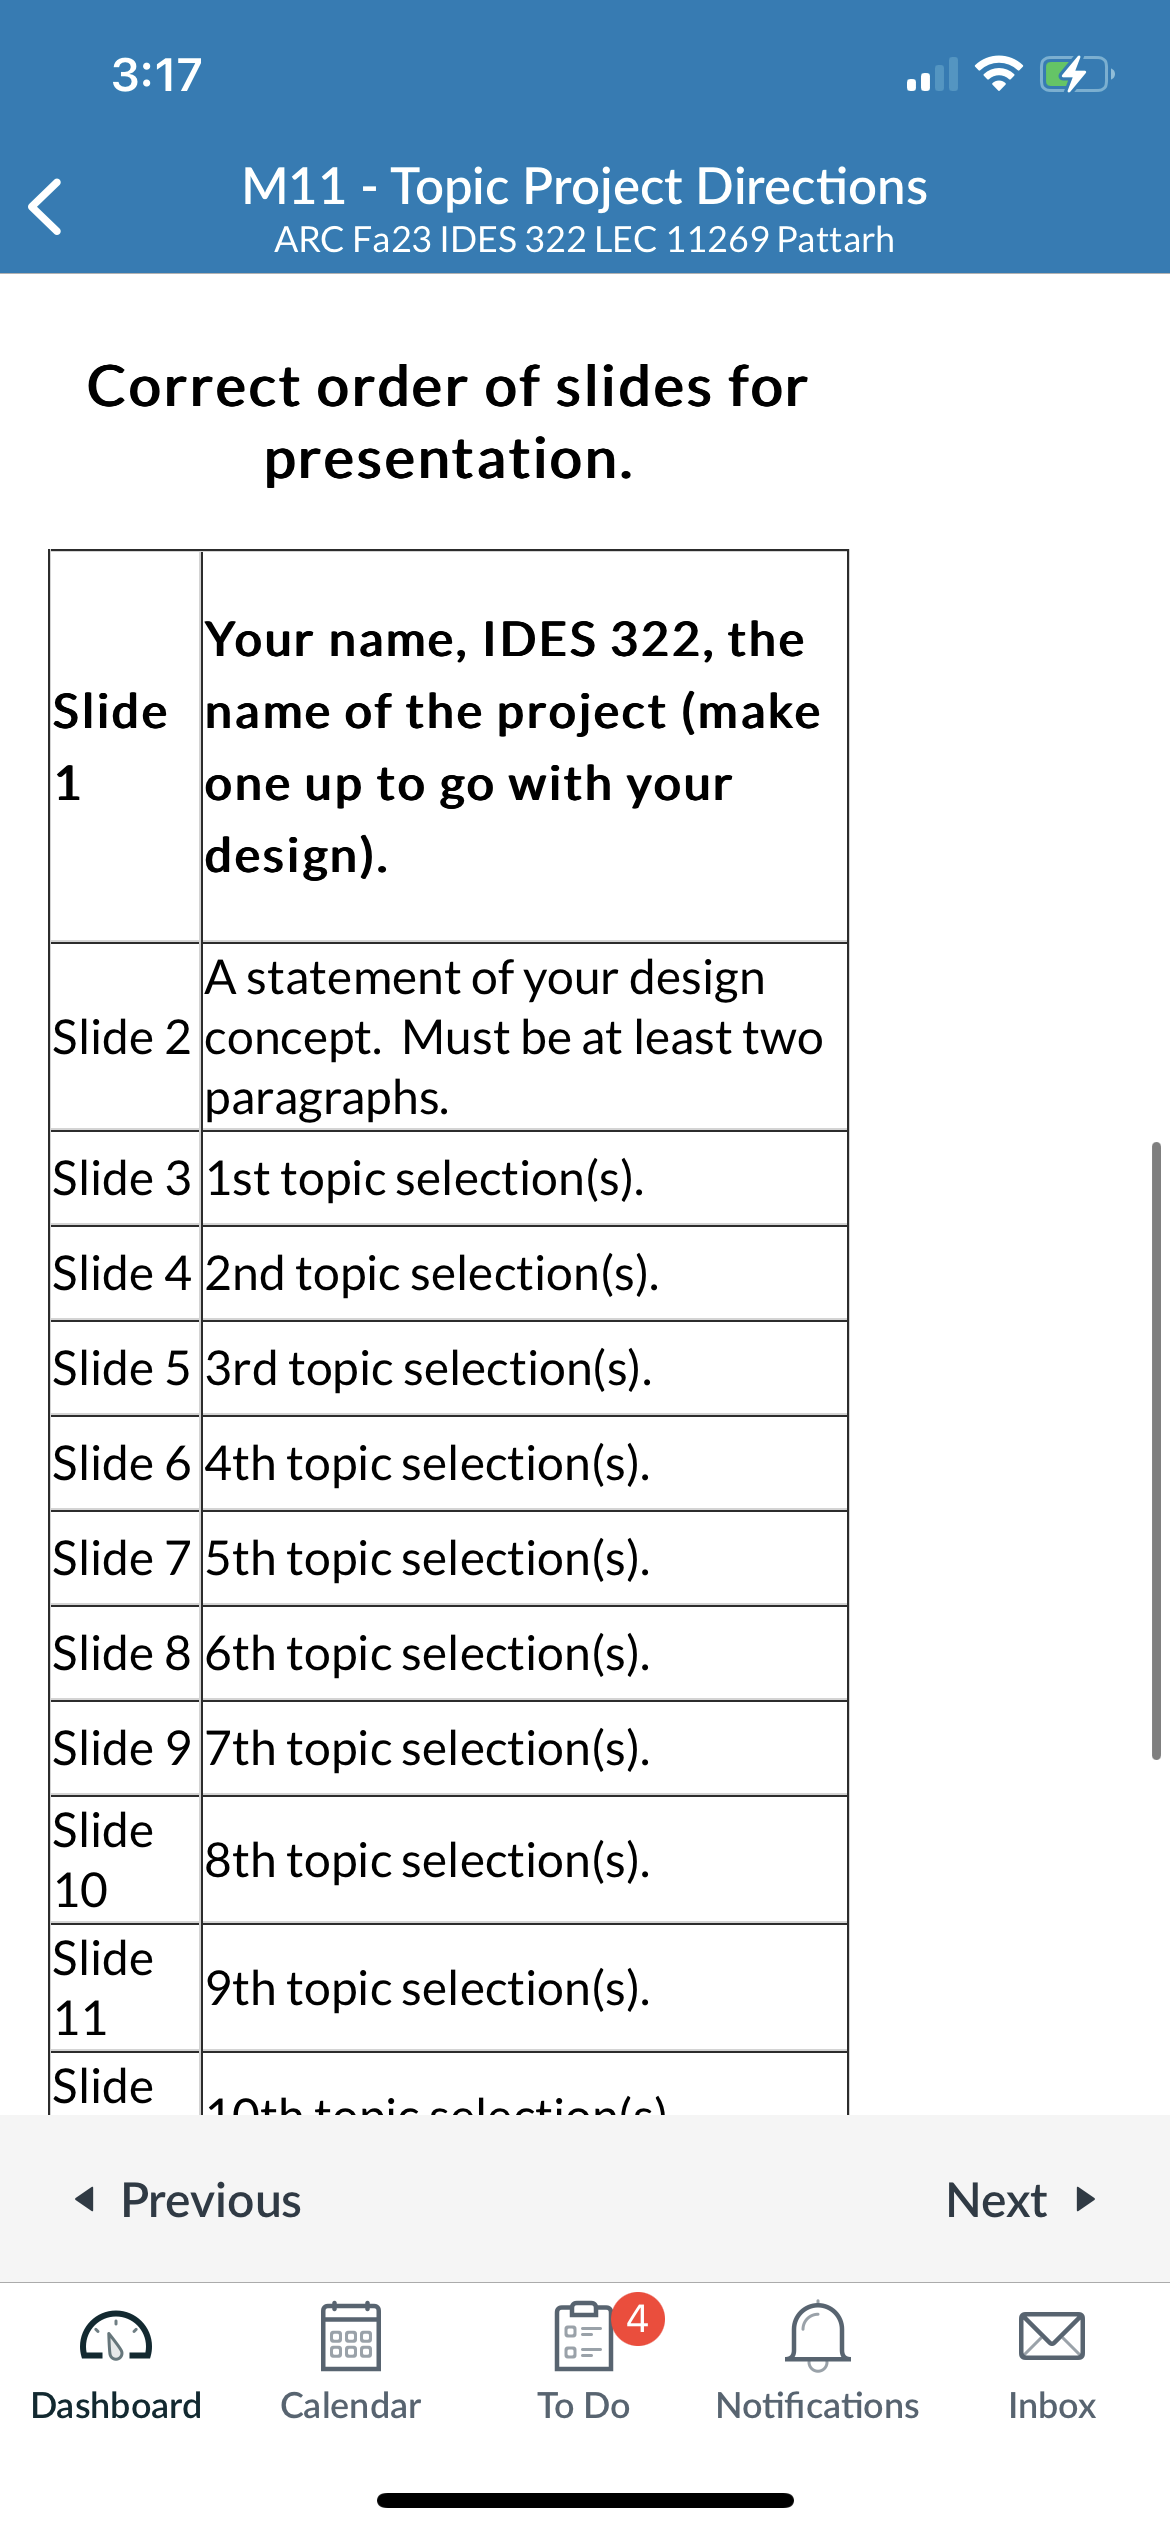Tap the clock showing 3:17
1170x2532 pixels.
pyautogui.click(x=157, y=75)
